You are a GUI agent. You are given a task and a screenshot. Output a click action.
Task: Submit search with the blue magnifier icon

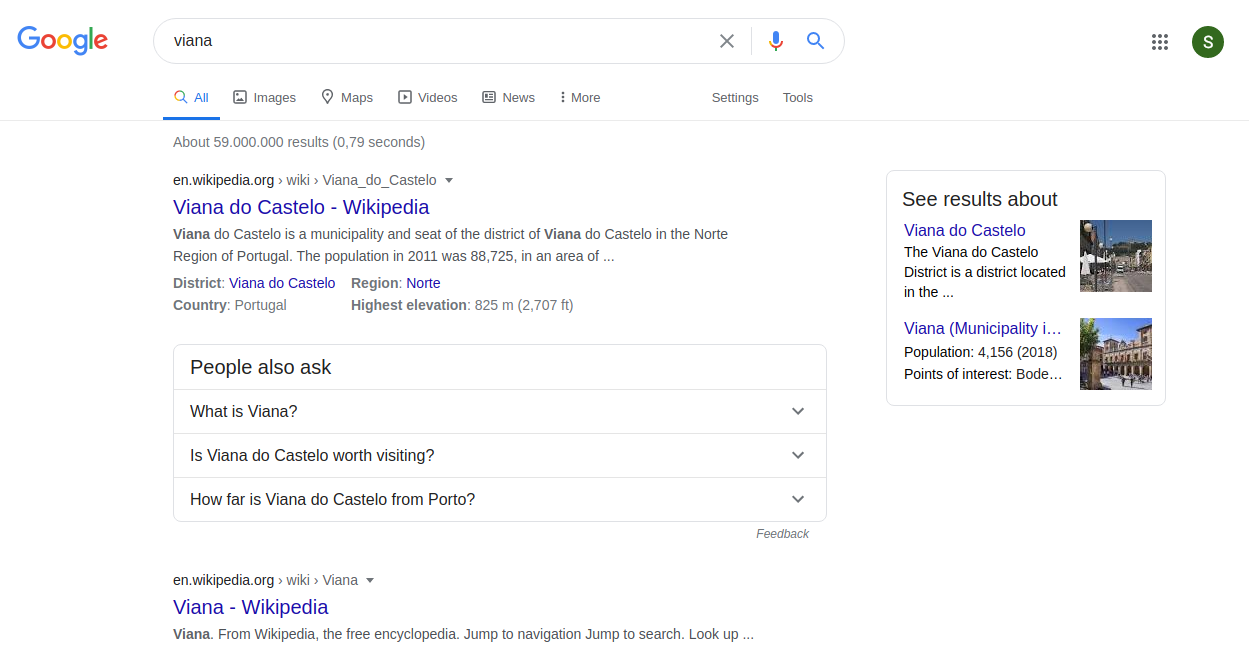pyautogui.click(x=815, y=41)
